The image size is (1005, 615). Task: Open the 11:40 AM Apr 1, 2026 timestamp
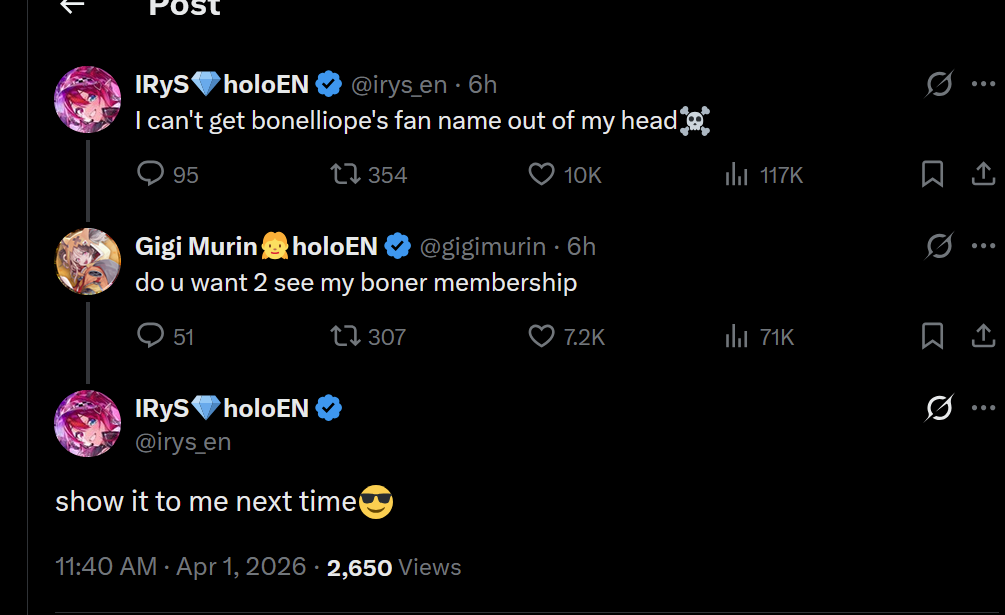click(181, 567)
